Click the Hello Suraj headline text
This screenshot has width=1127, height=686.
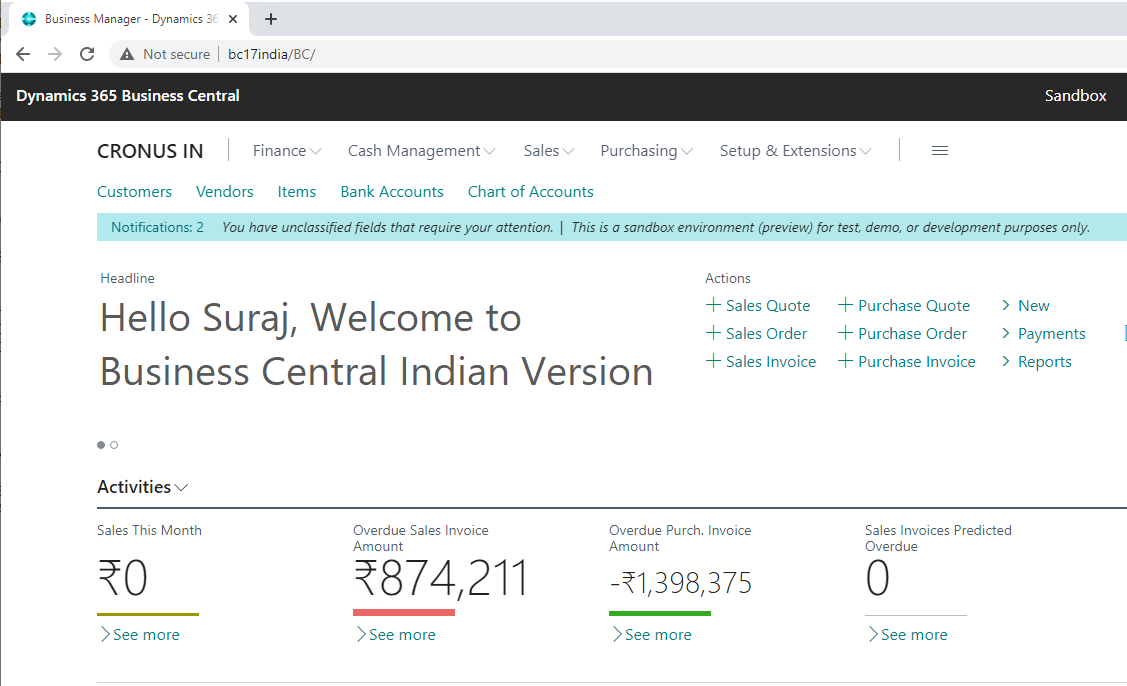[376, 344]
